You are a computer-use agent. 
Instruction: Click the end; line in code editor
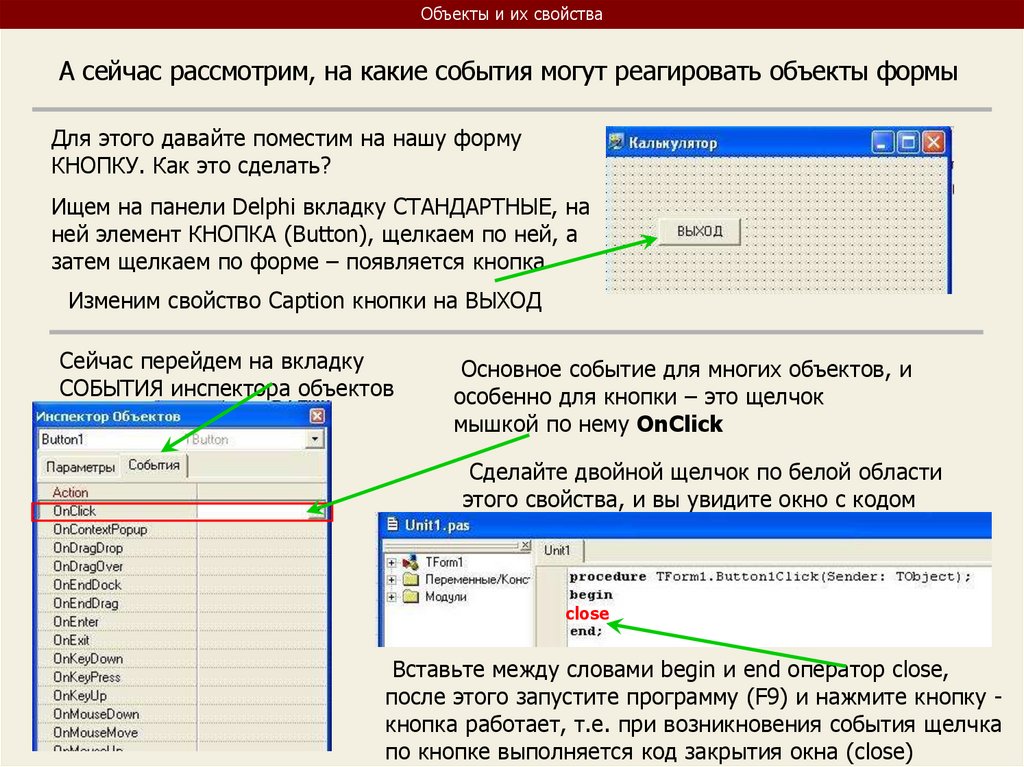pyautogui.click(x=586, y=631)
